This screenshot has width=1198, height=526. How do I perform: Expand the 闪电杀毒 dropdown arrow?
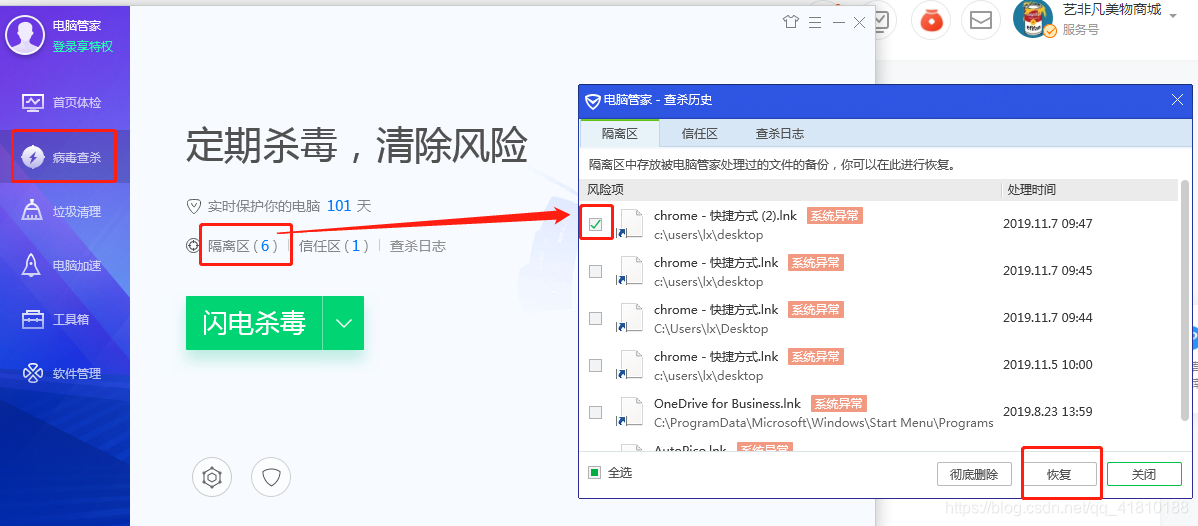(x=344, y=323)
